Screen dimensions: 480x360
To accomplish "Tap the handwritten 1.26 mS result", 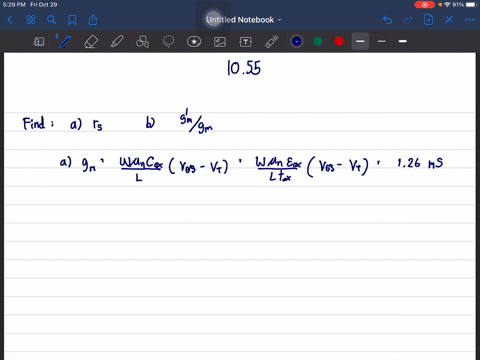I will pos(420,163).
